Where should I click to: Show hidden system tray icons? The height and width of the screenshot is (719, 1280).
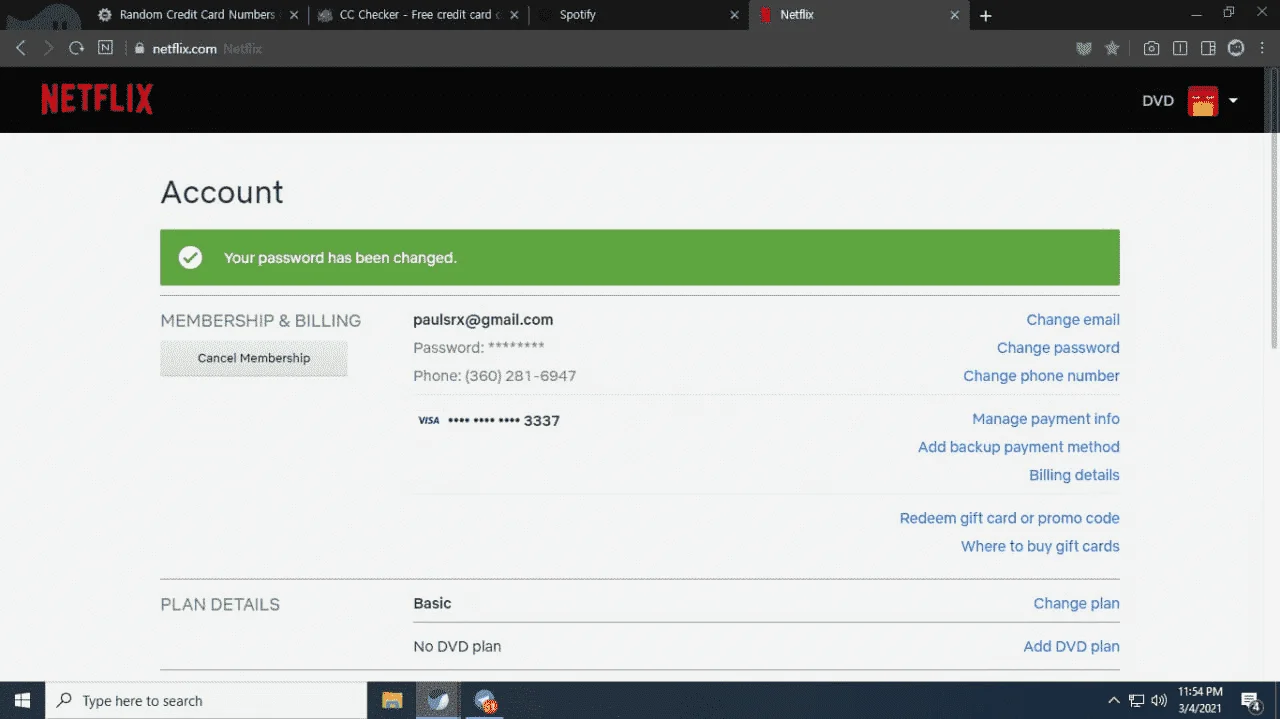(1114, 701)
